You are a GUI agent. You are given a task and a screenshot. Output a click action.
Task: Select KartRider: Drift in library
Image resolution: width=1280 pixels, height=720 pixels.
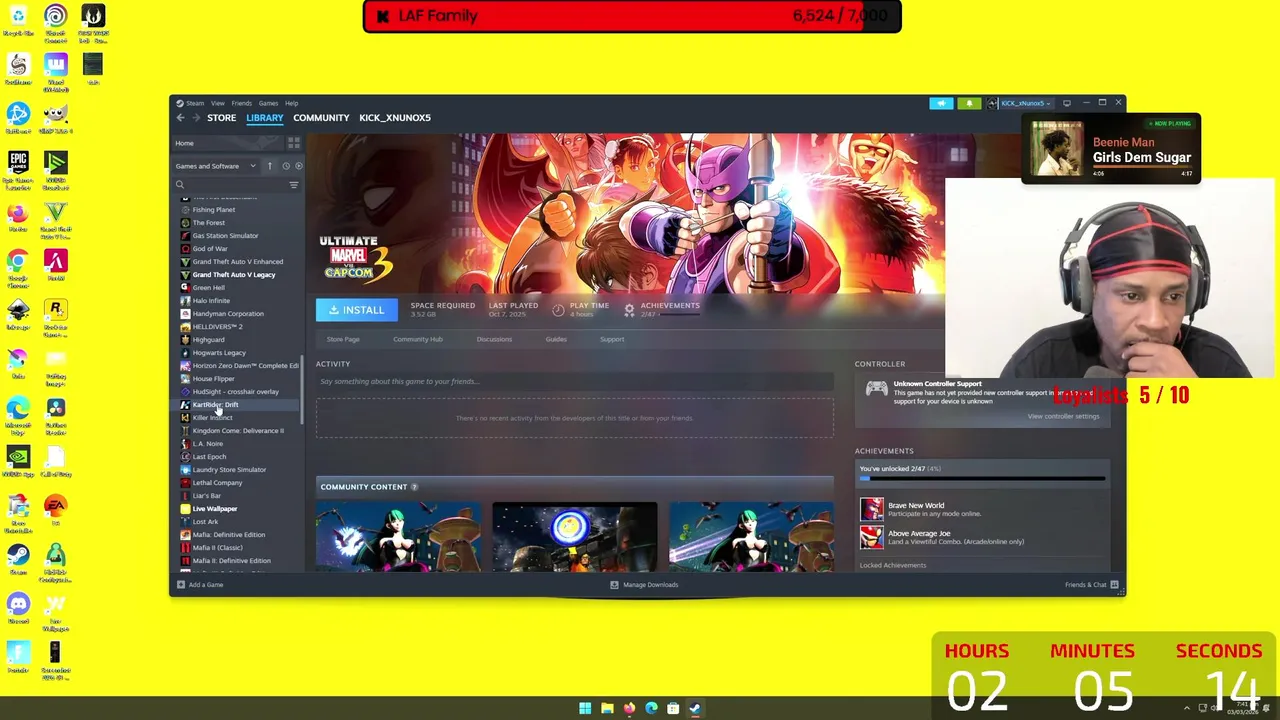click(x=215, y=405)
